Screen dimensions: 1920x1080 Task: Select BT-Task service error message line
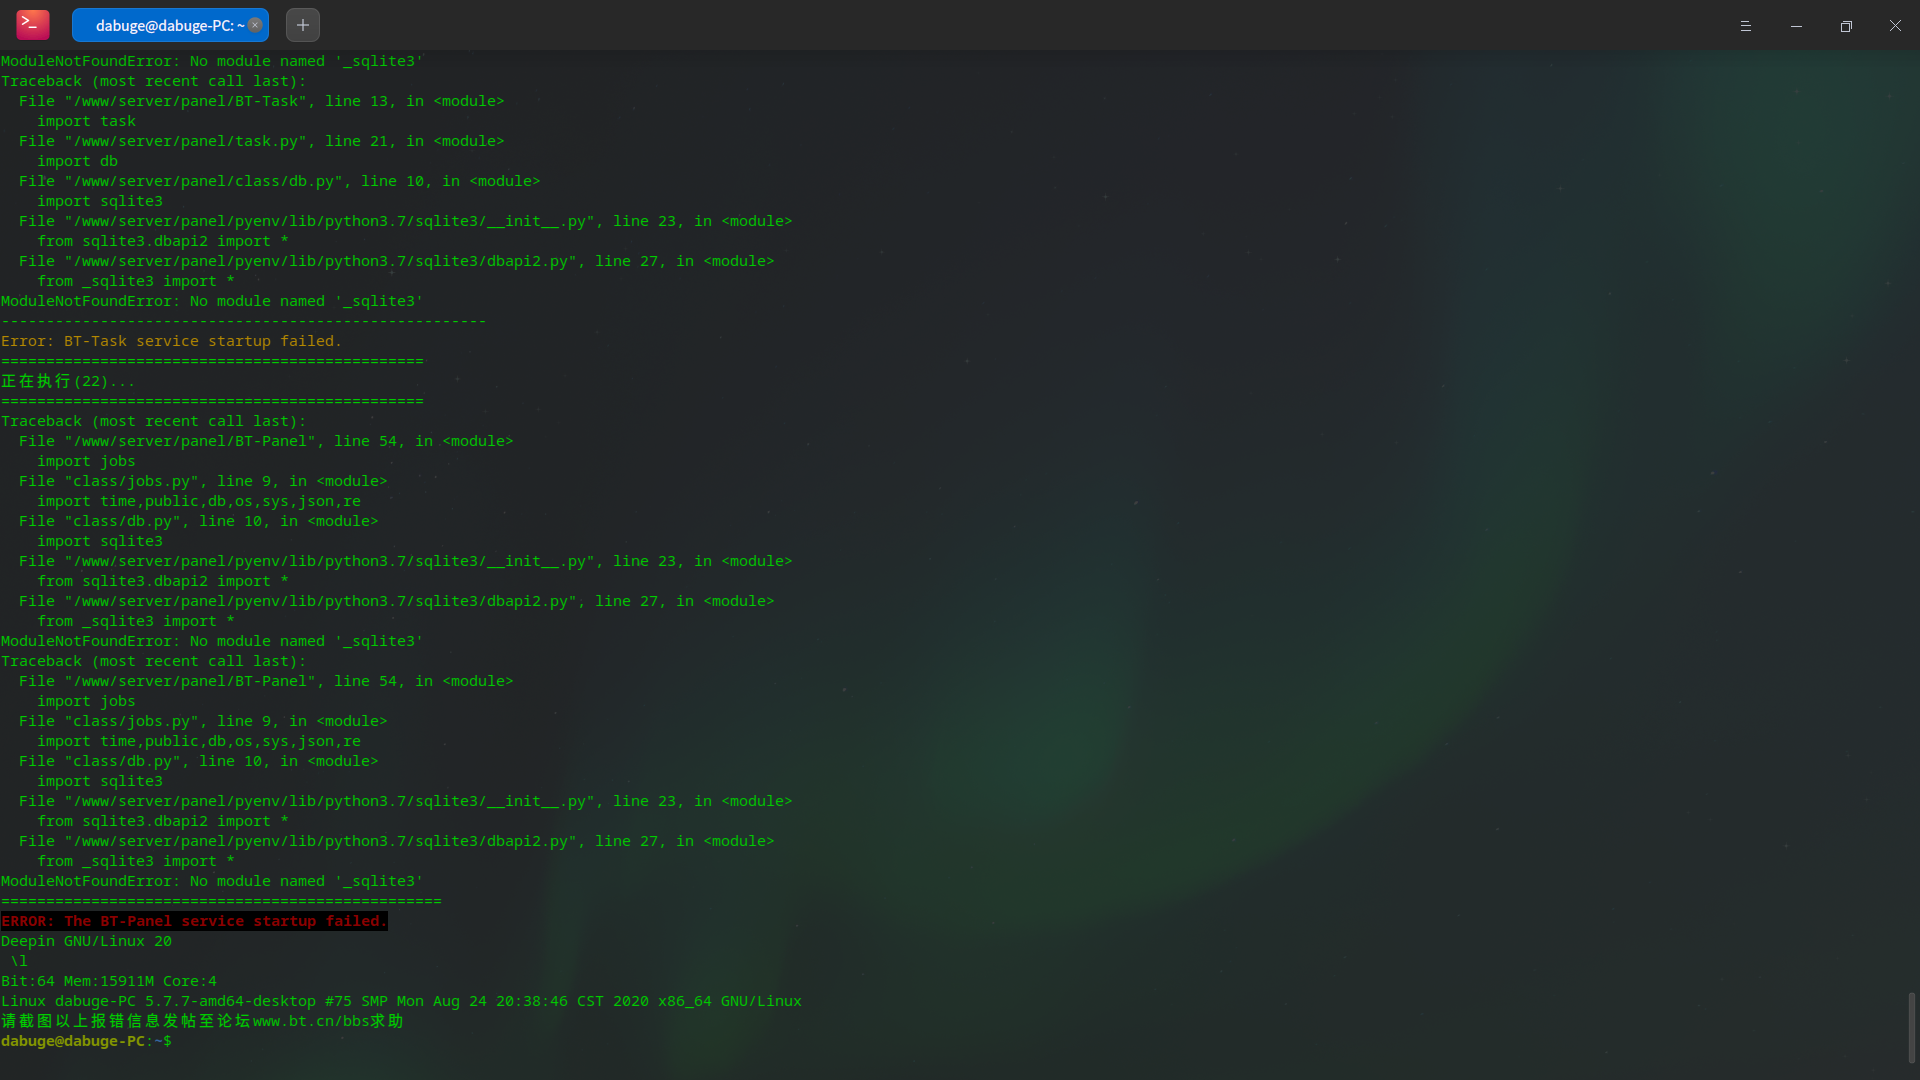pyautogui.click(x=171, y=340)
